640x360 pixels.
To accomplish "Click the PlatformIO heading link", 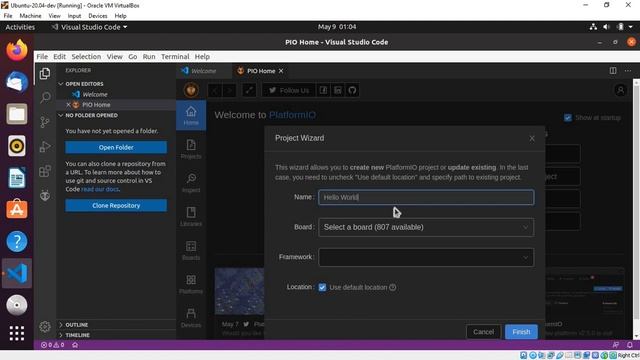I will (x=292, y=115).
